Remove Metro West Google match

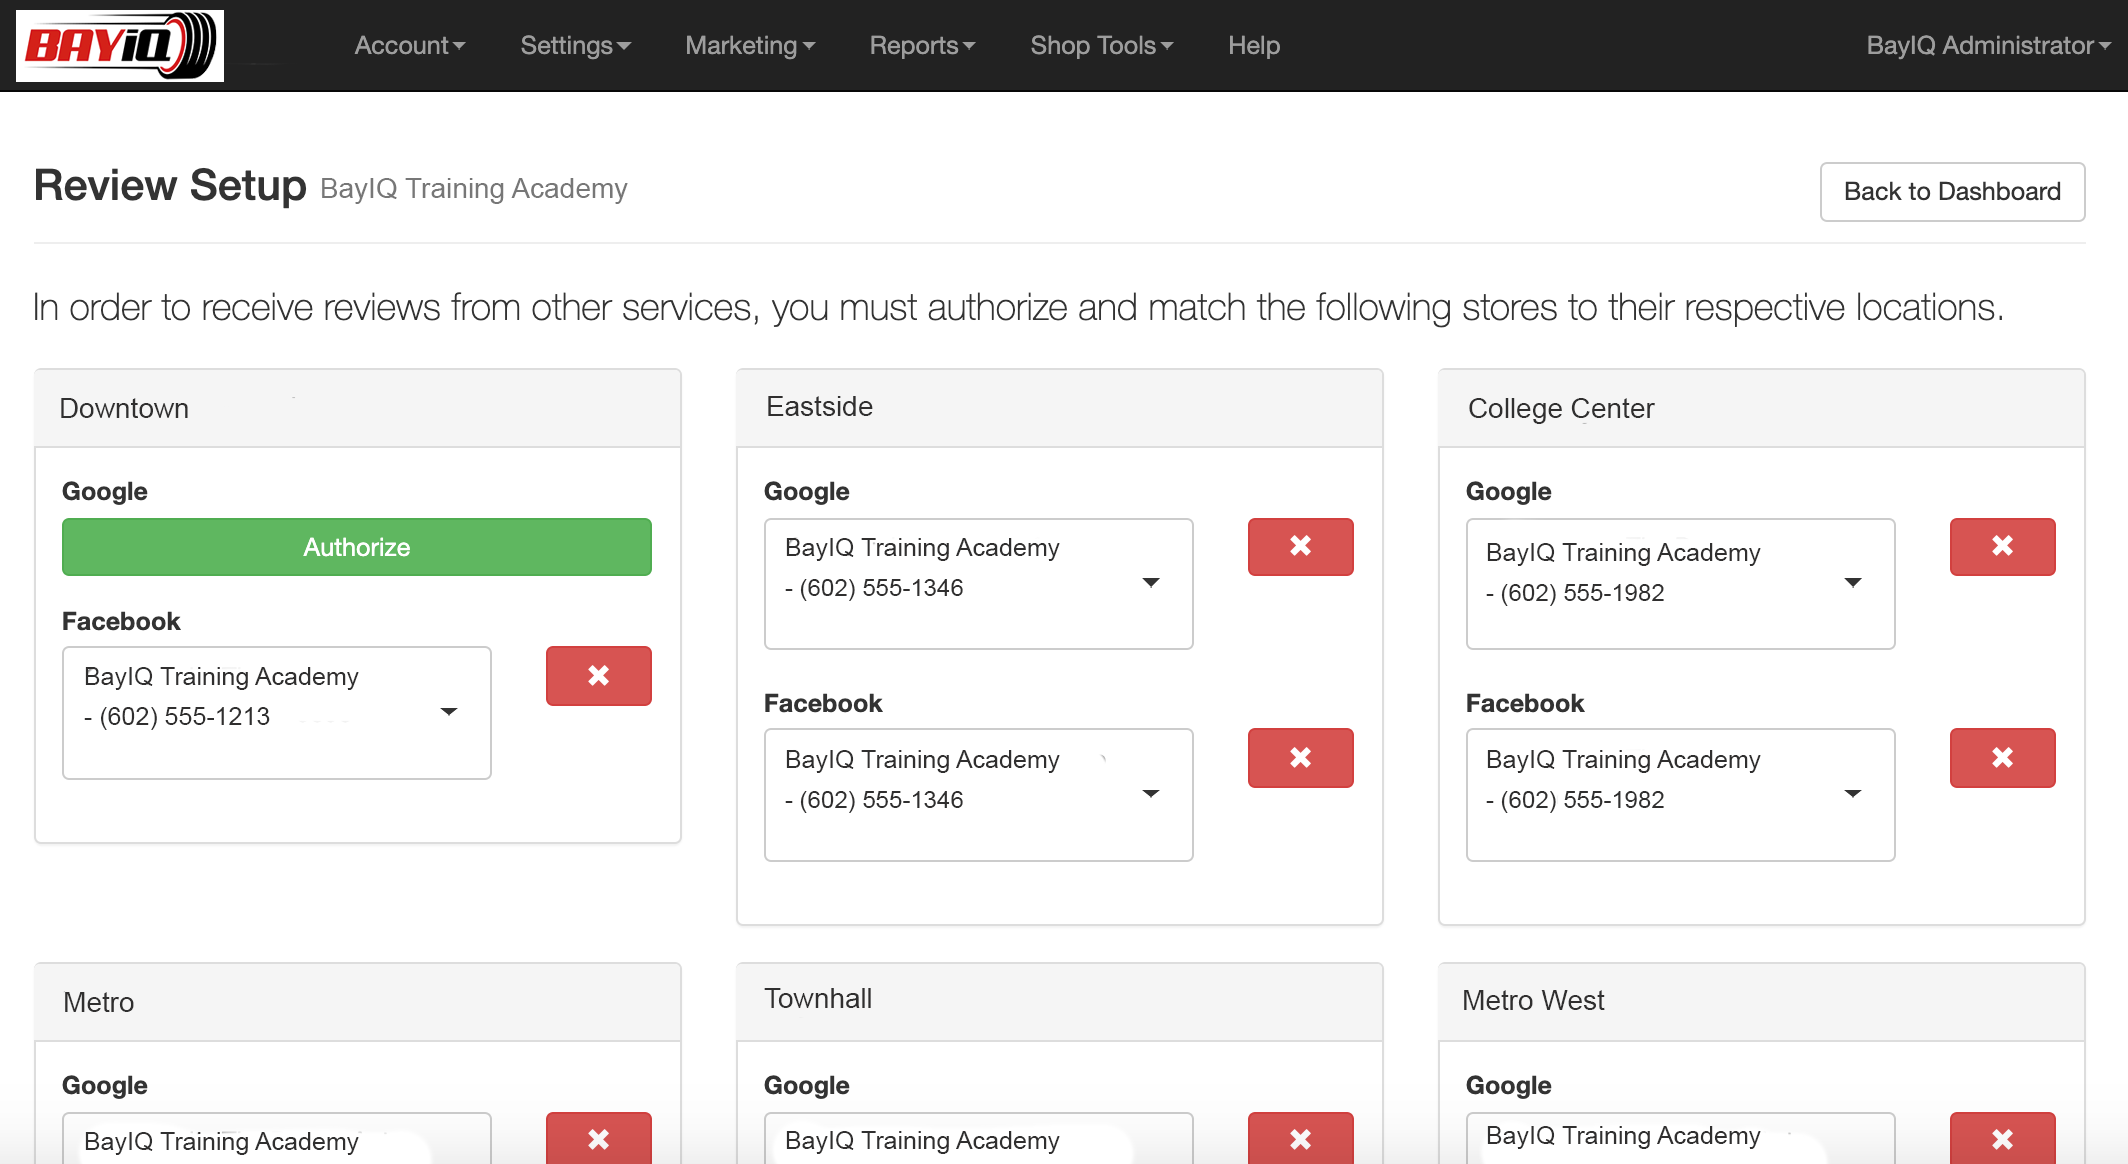pos(2003,1139)
